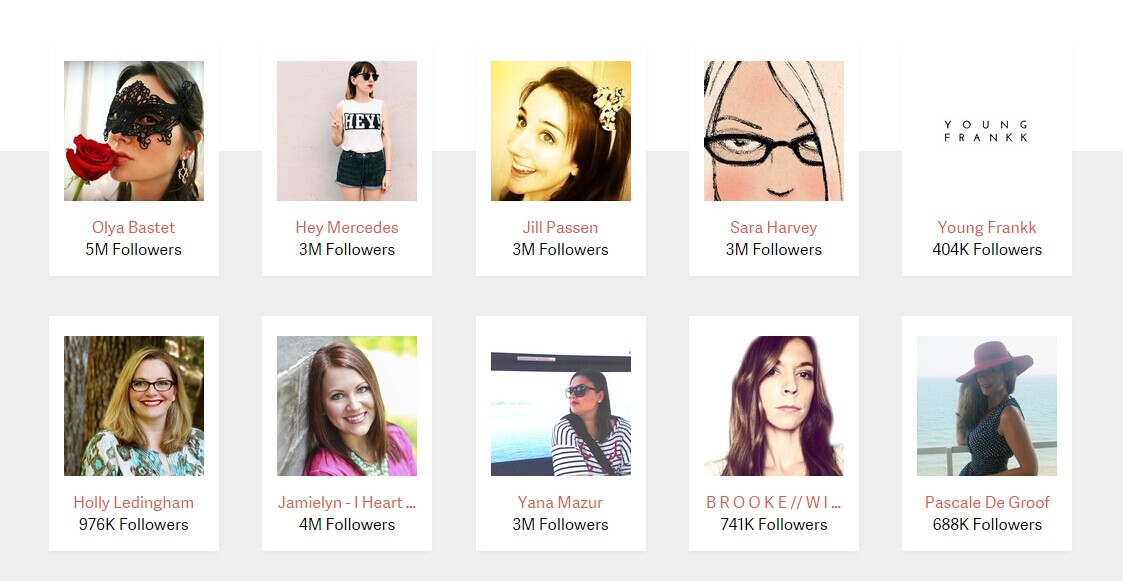
Task: Visit the Holly Ledingham name link
Action: click(x=133, y=503)
